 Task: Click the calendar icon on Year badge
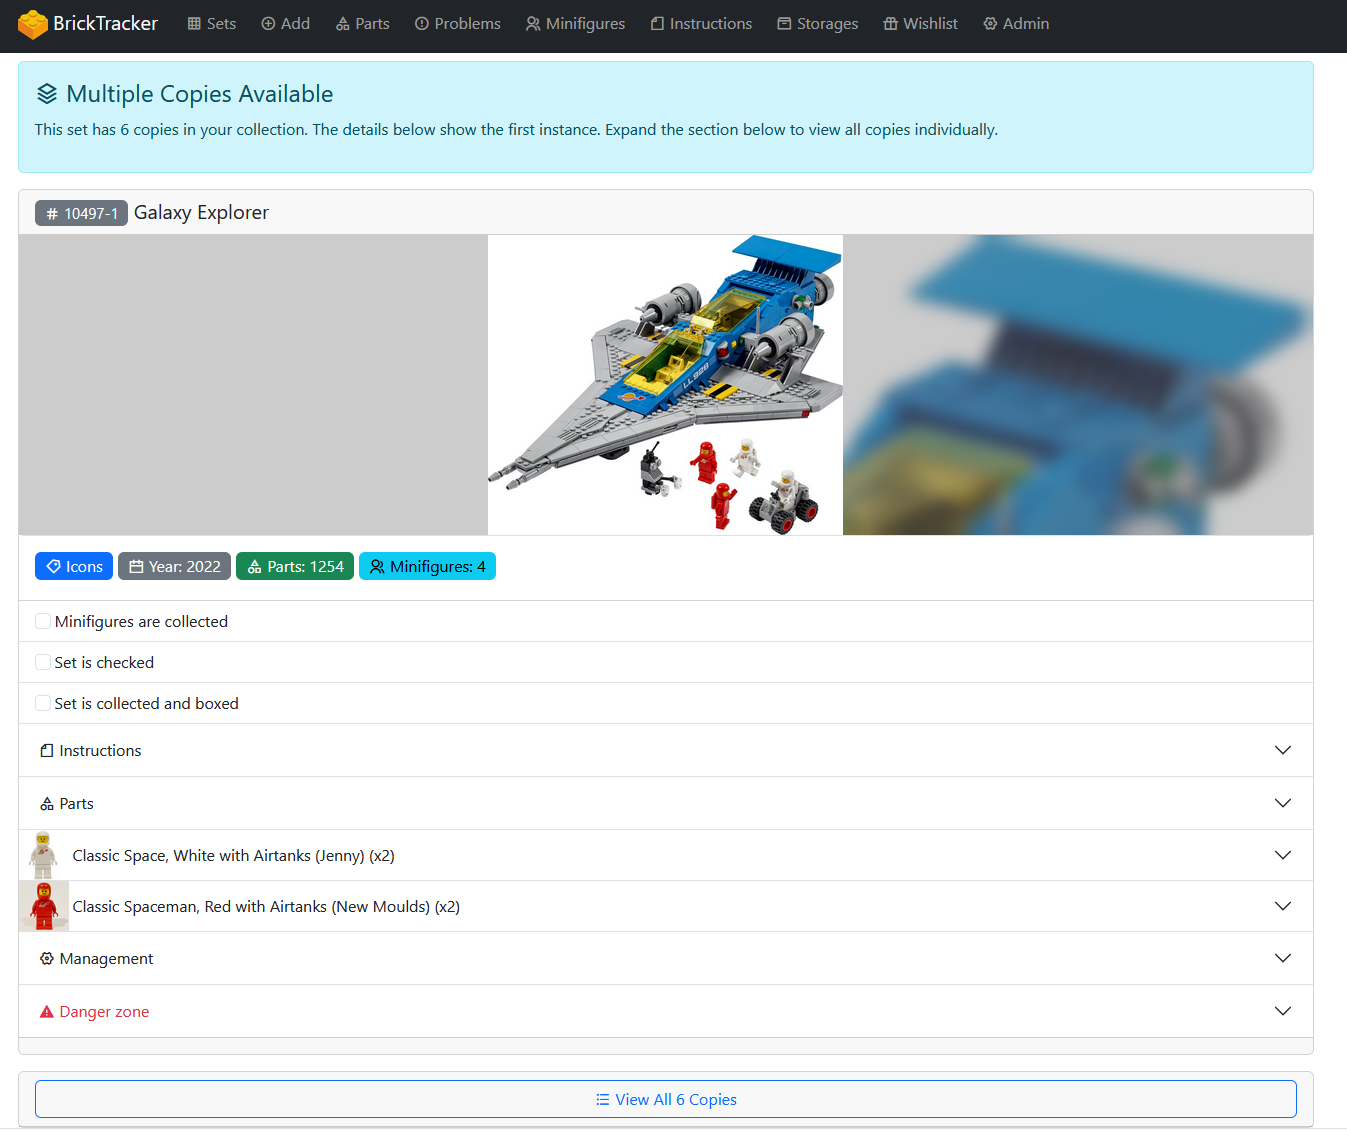tap(137, 567)
